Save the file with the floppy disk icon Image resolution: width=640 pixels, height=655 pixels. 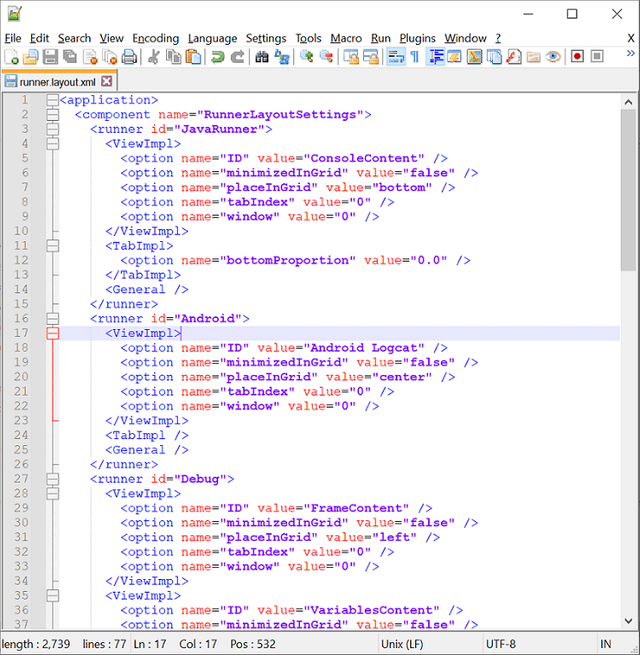(51, 57)
